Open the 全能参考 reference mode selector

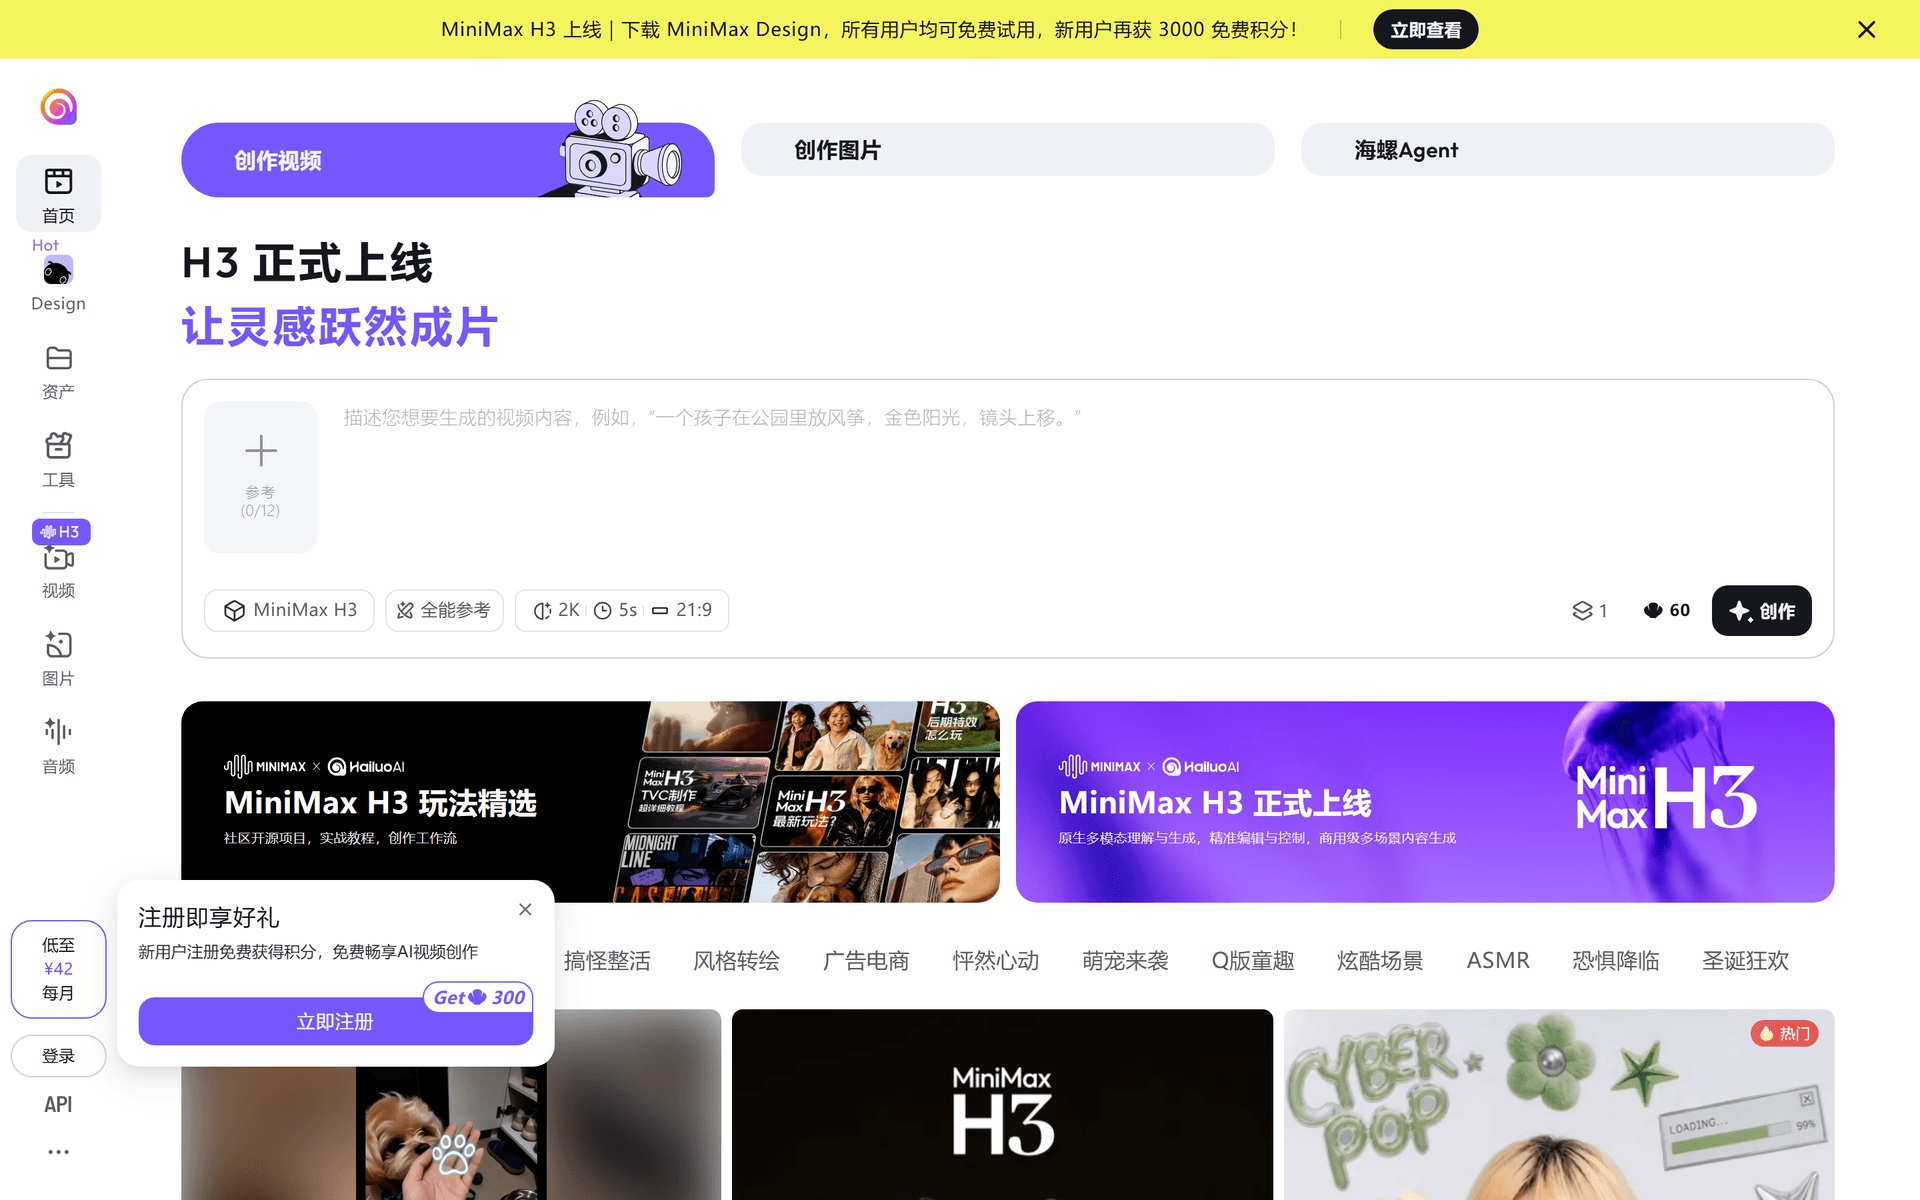click(444, 611)
